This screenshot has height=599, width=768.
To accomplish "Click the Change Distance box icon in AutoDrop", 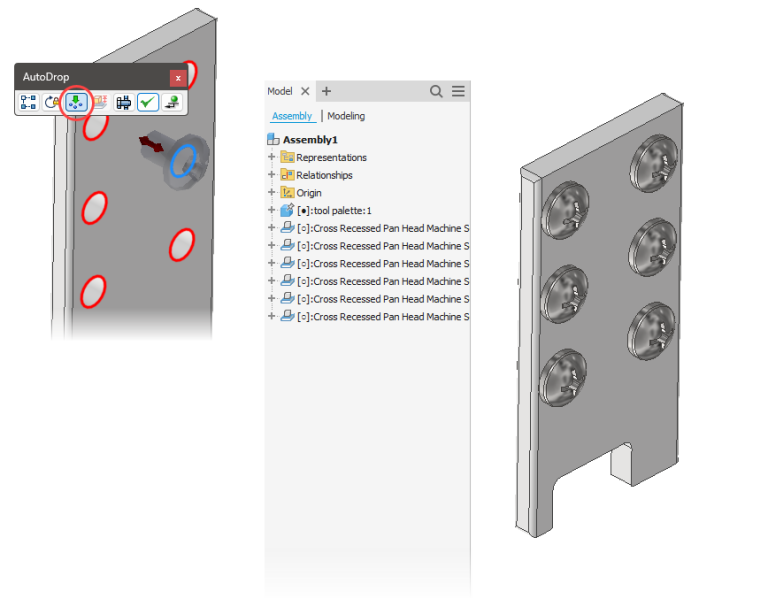I will pos(100,102).
